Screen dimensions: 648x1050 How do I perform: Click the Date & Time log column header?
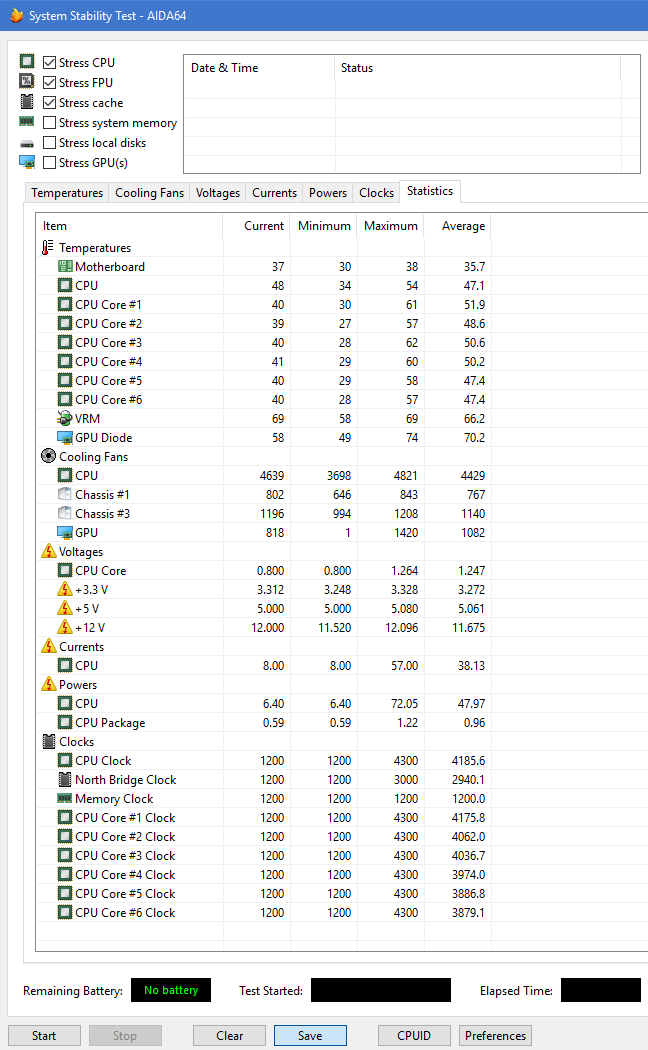259,68
